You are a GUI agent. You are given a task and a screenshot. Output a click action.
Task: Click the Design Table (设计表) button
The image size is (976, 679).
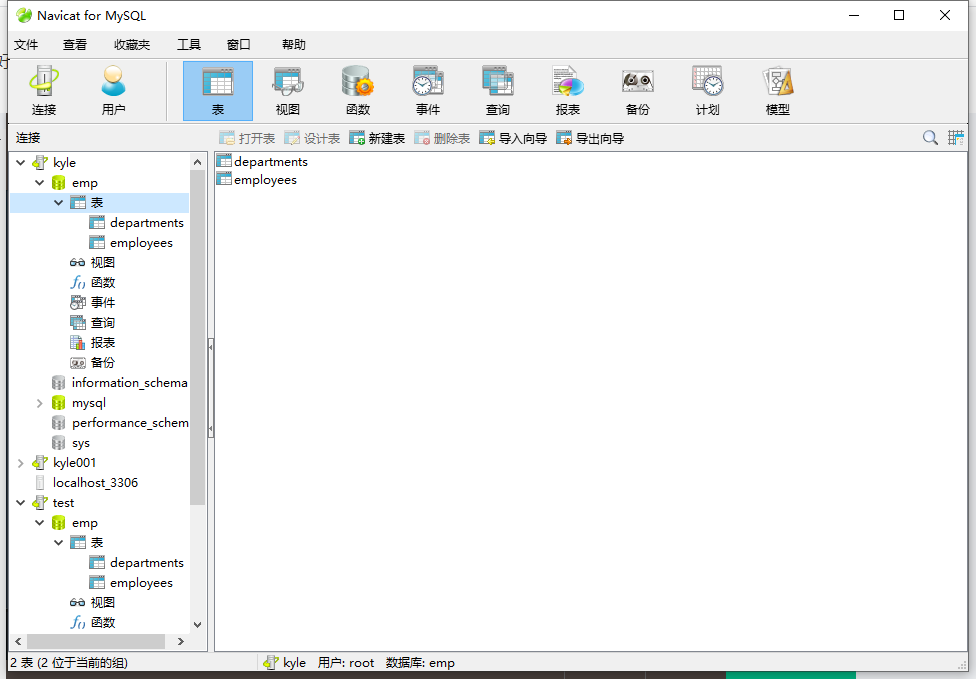pos(312,138)
